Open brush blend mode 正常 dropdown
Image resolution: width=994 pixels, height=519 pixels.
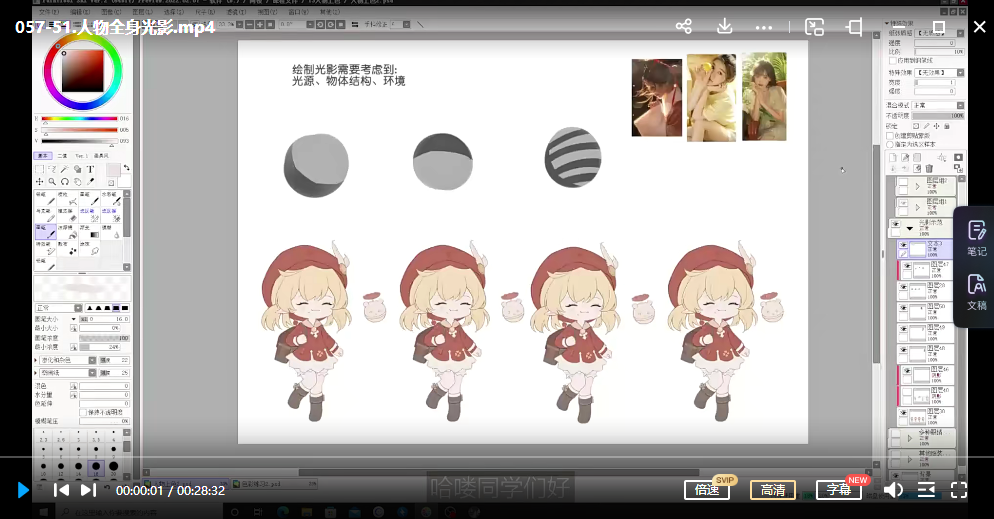click(59, 308)
